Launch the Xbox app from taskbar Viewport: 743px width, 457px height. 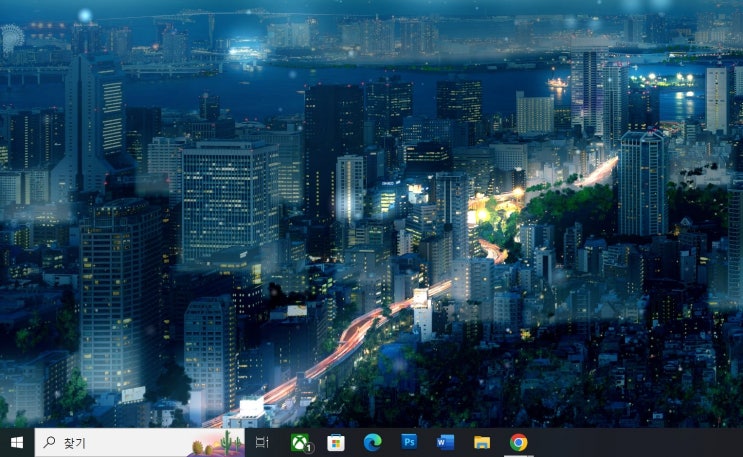tap(300, 442)
